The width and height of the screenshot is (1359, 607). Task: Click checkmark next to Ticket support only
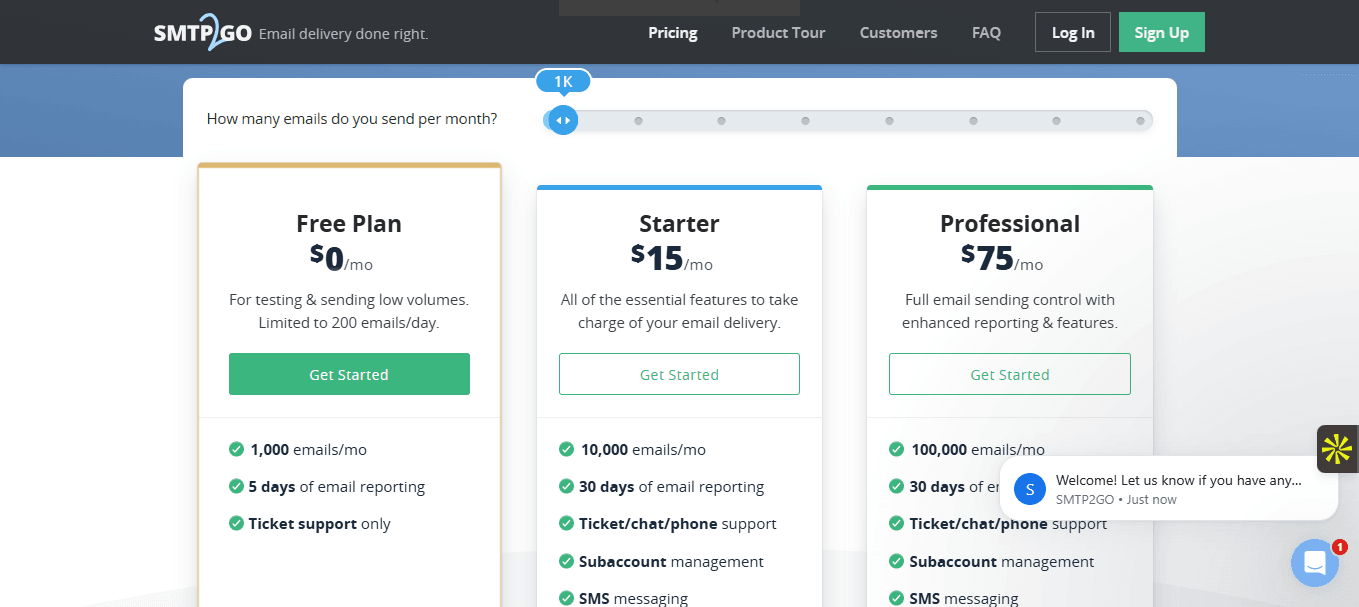click(237, 524)
